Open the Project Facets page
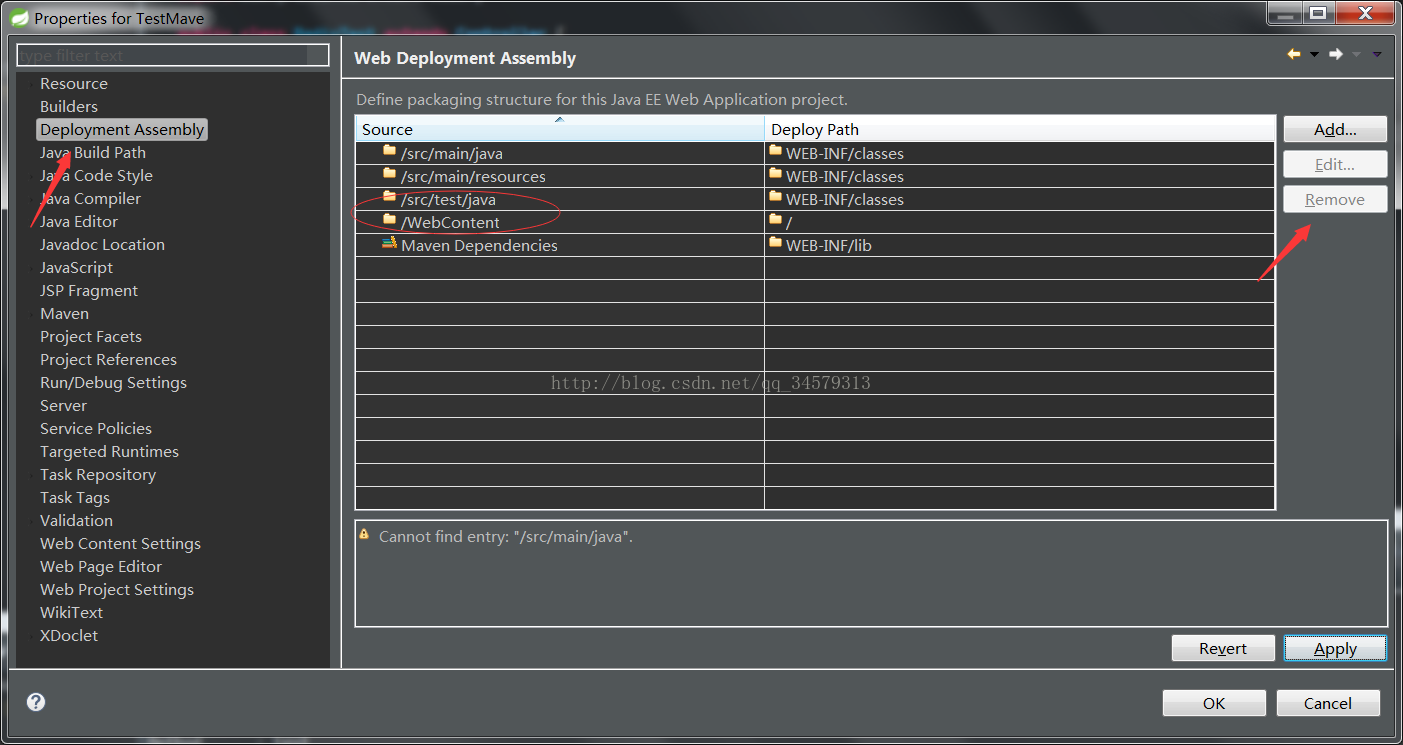This screenshot has height=745, width=1403. 91,337
